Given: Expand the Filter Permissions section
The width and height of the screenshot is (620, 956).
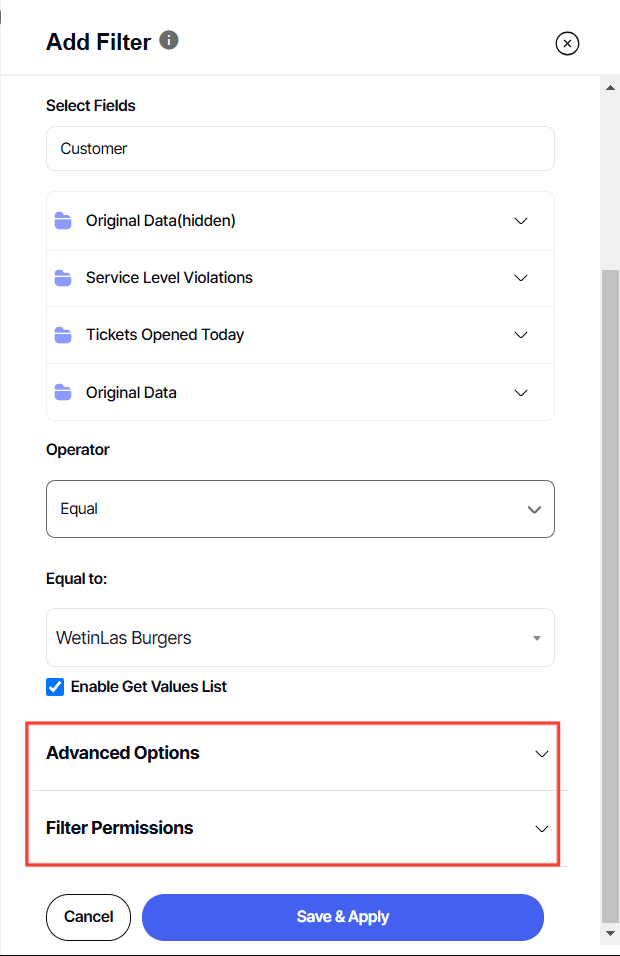Looking at the screenshot, I should tap(541, 829).
